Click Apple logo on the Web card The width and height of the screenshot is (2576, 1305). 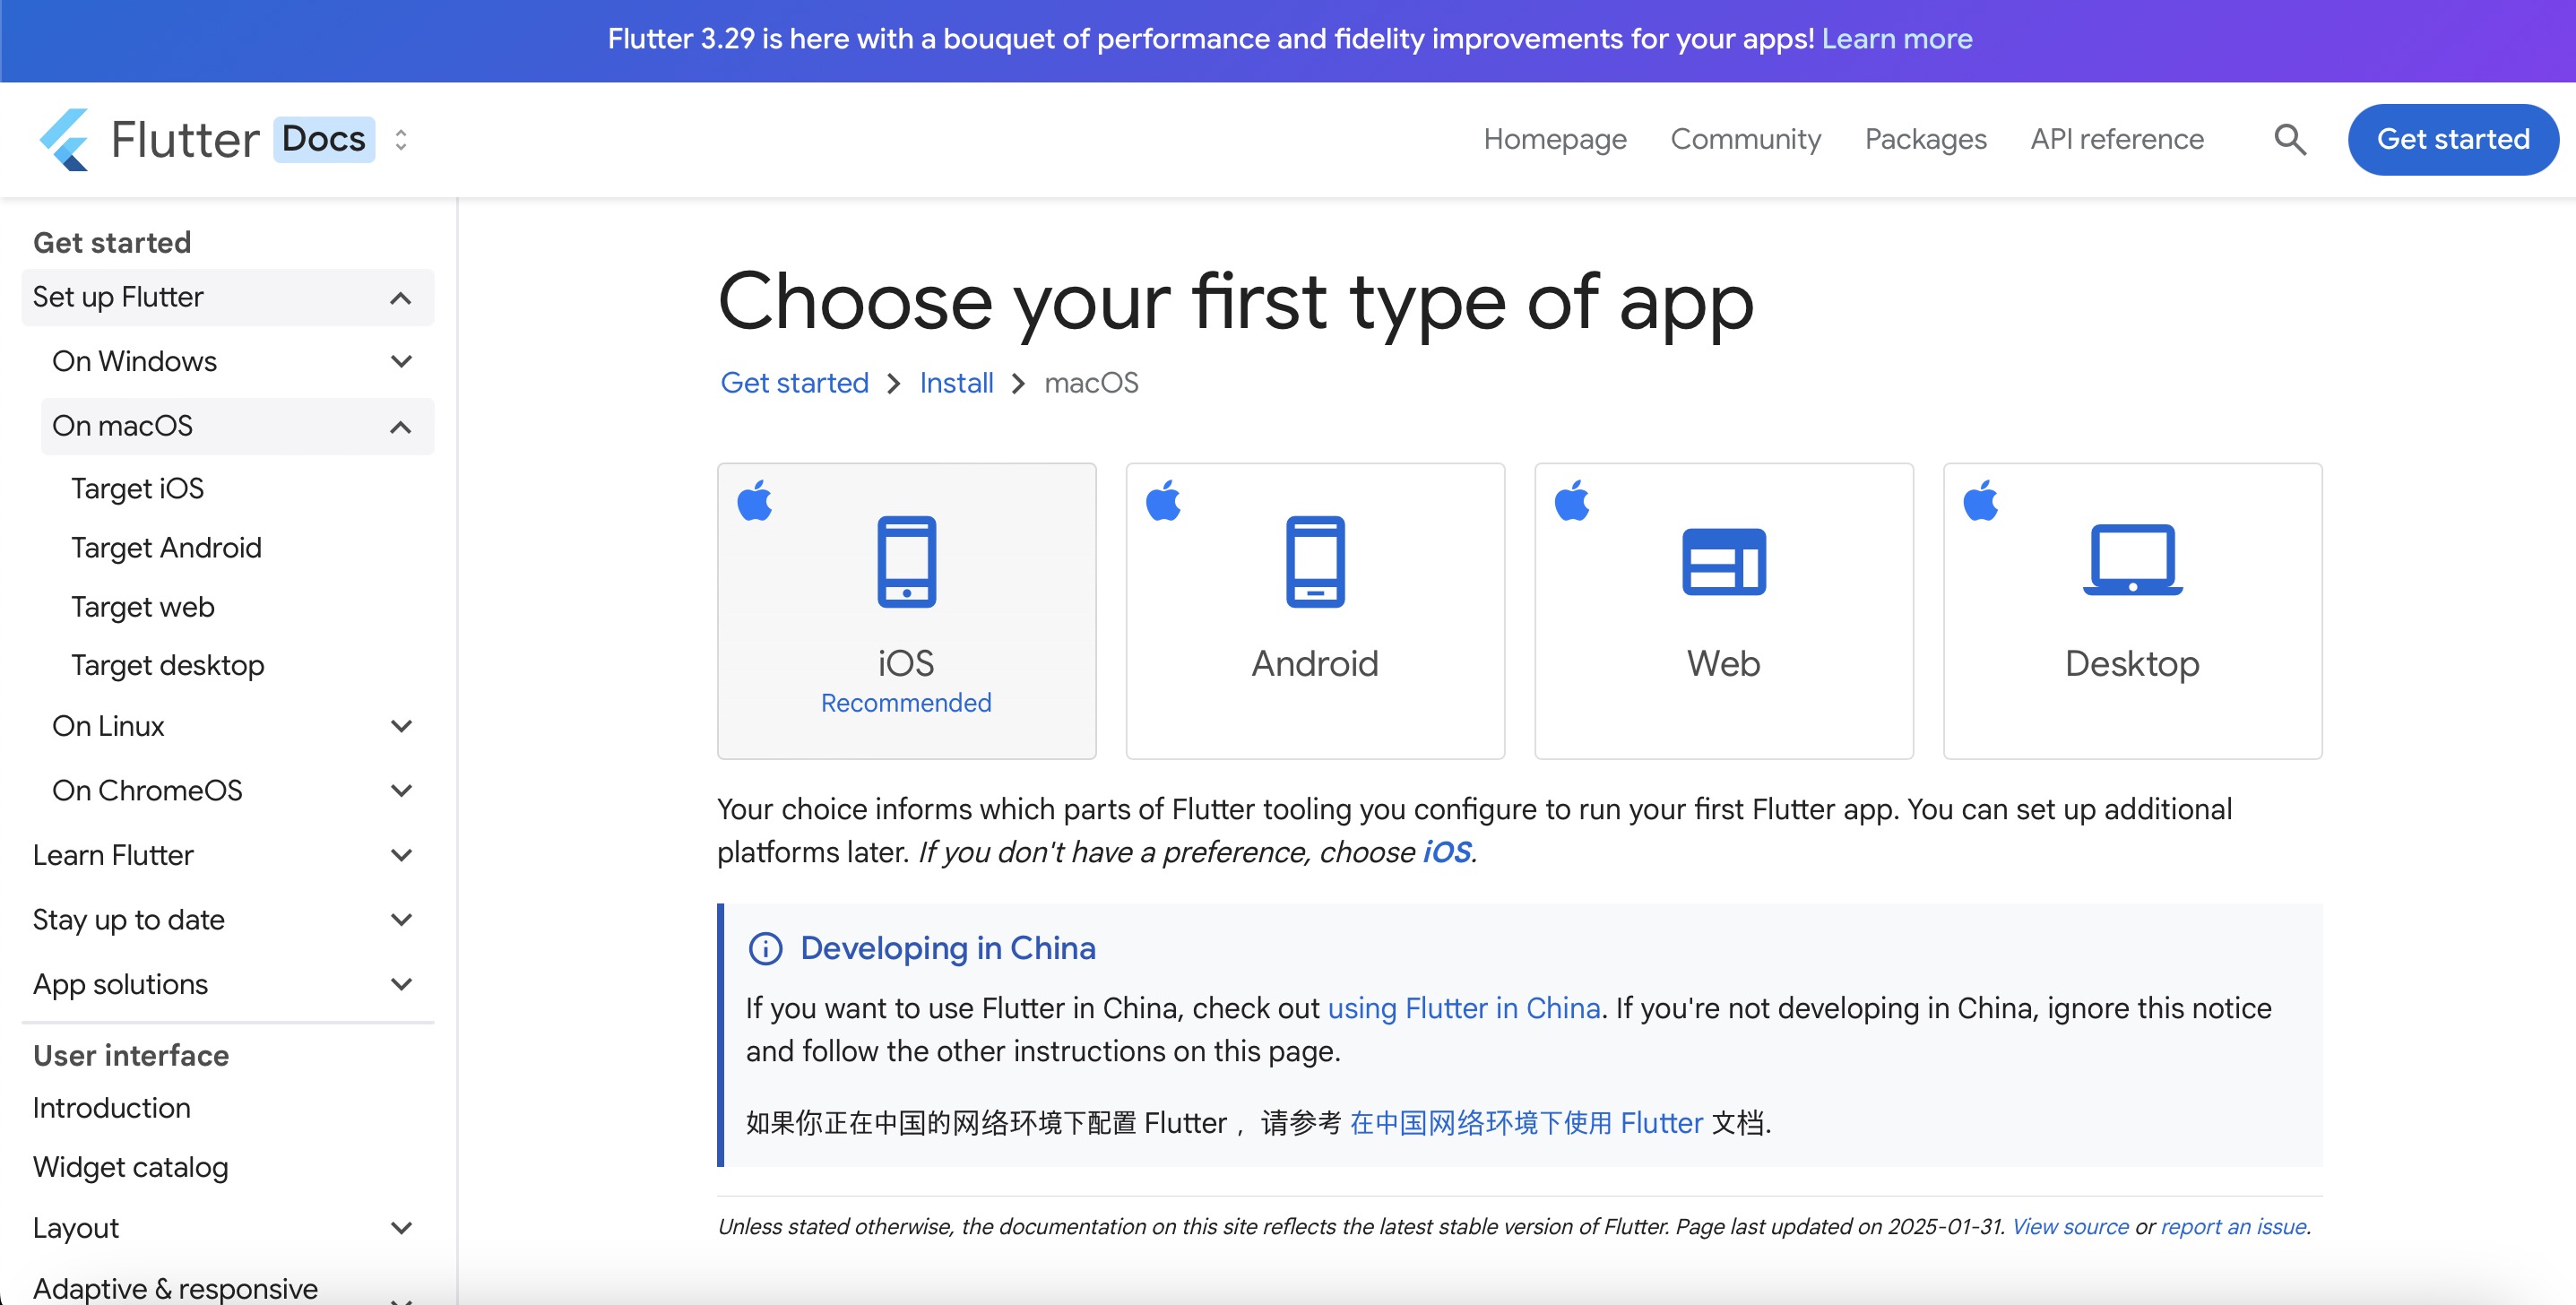pyautogui.click(x=1572, y=500)
